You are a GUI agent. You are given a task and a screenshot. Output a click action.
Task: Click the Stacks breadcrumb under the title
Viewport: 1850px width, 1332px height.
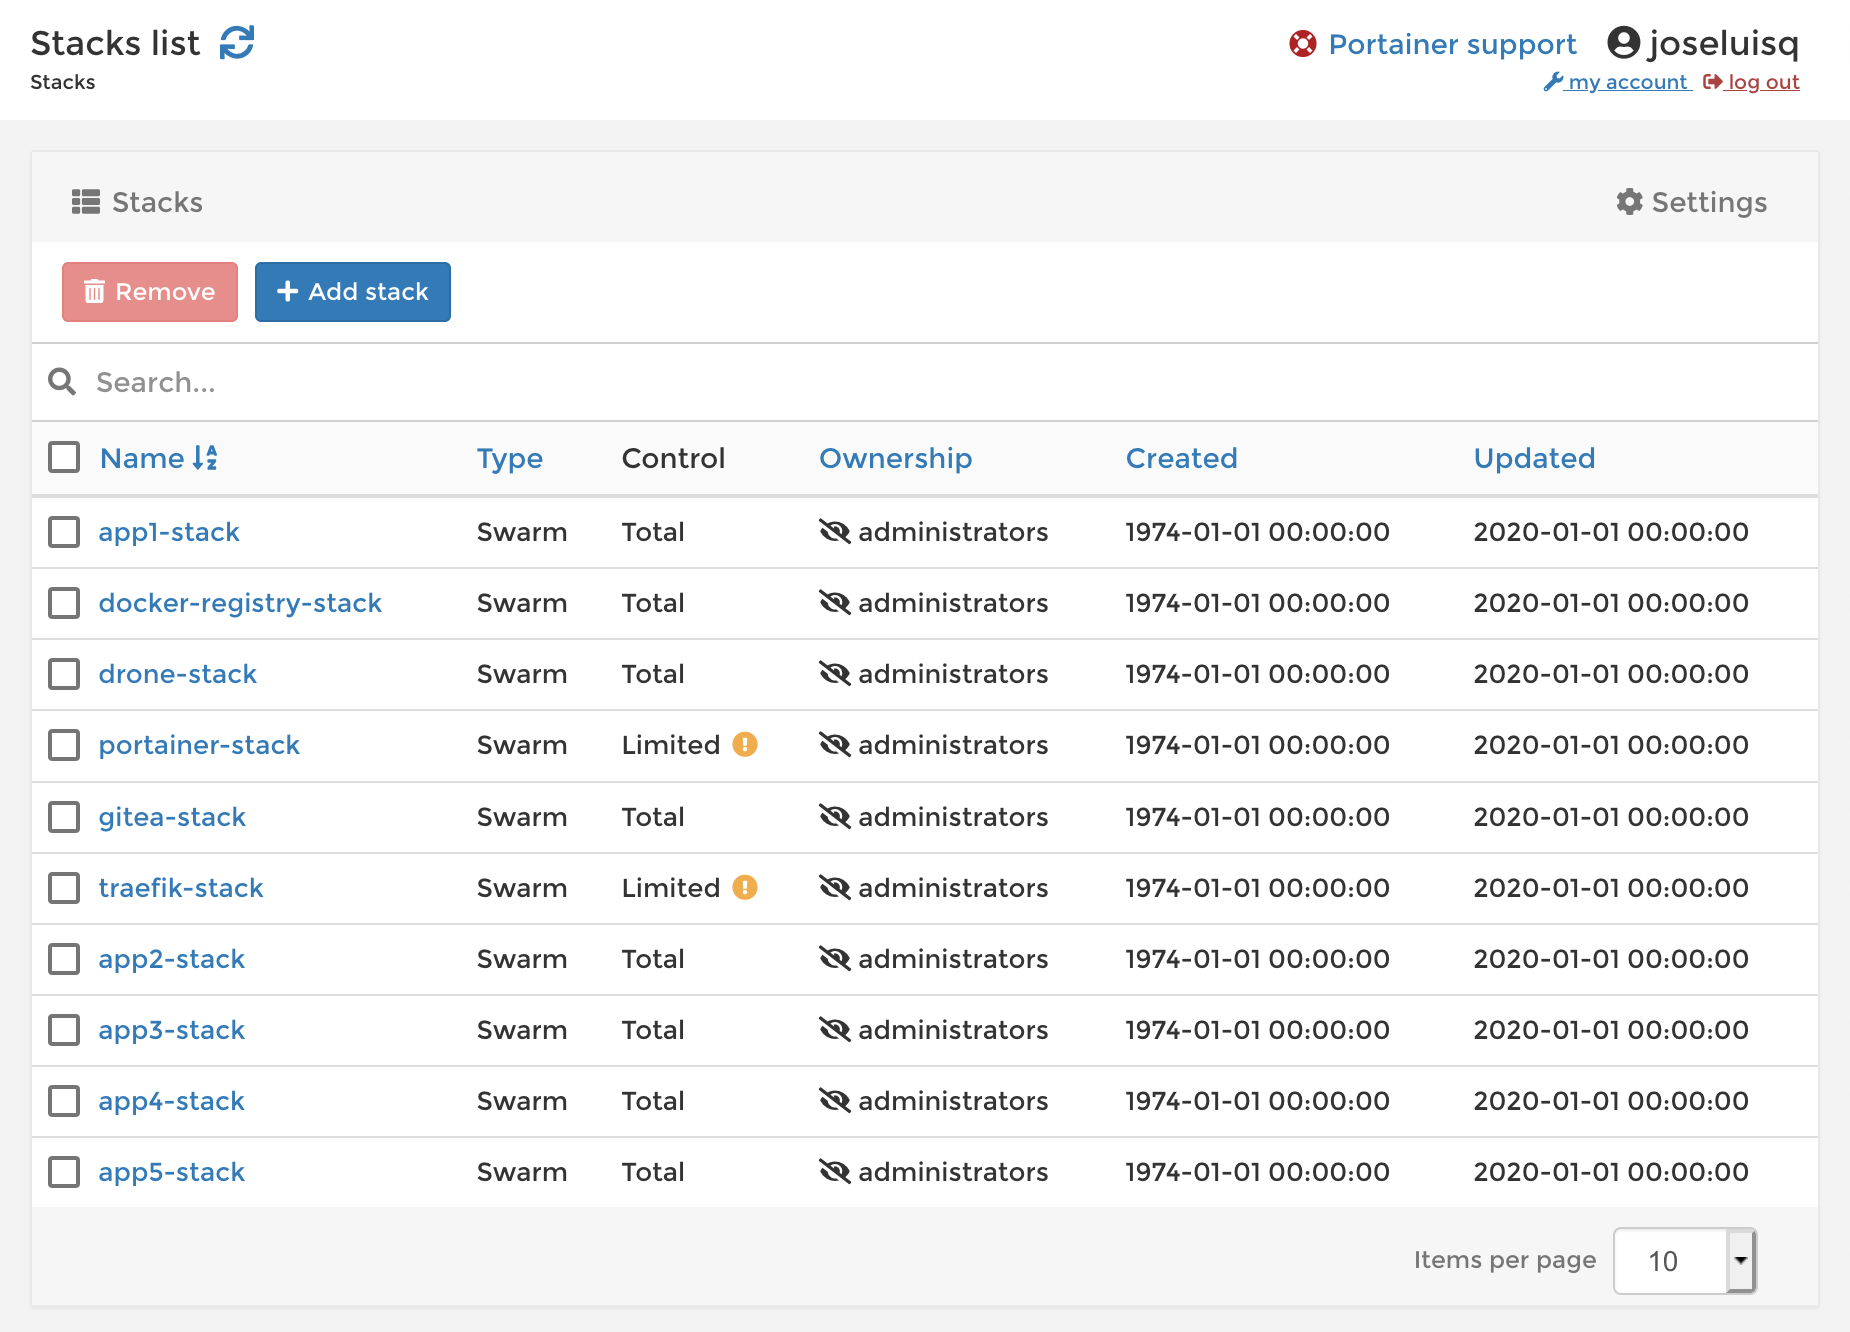pos(62,82)
